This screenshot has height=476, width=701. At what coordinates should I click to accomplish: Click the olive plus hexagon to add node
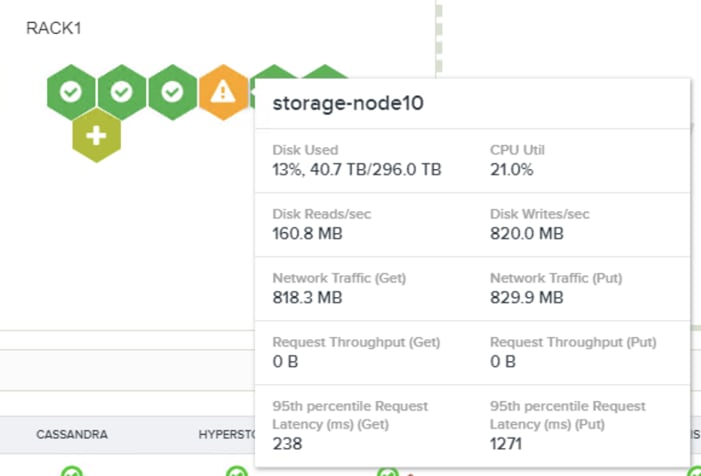click(97, 135)
